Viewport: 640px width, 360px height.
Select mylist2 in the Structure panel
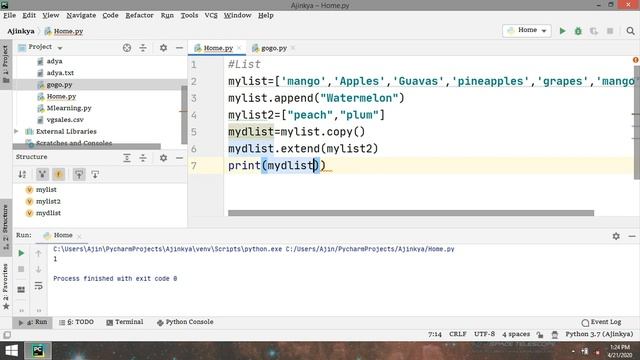point(48,201)
